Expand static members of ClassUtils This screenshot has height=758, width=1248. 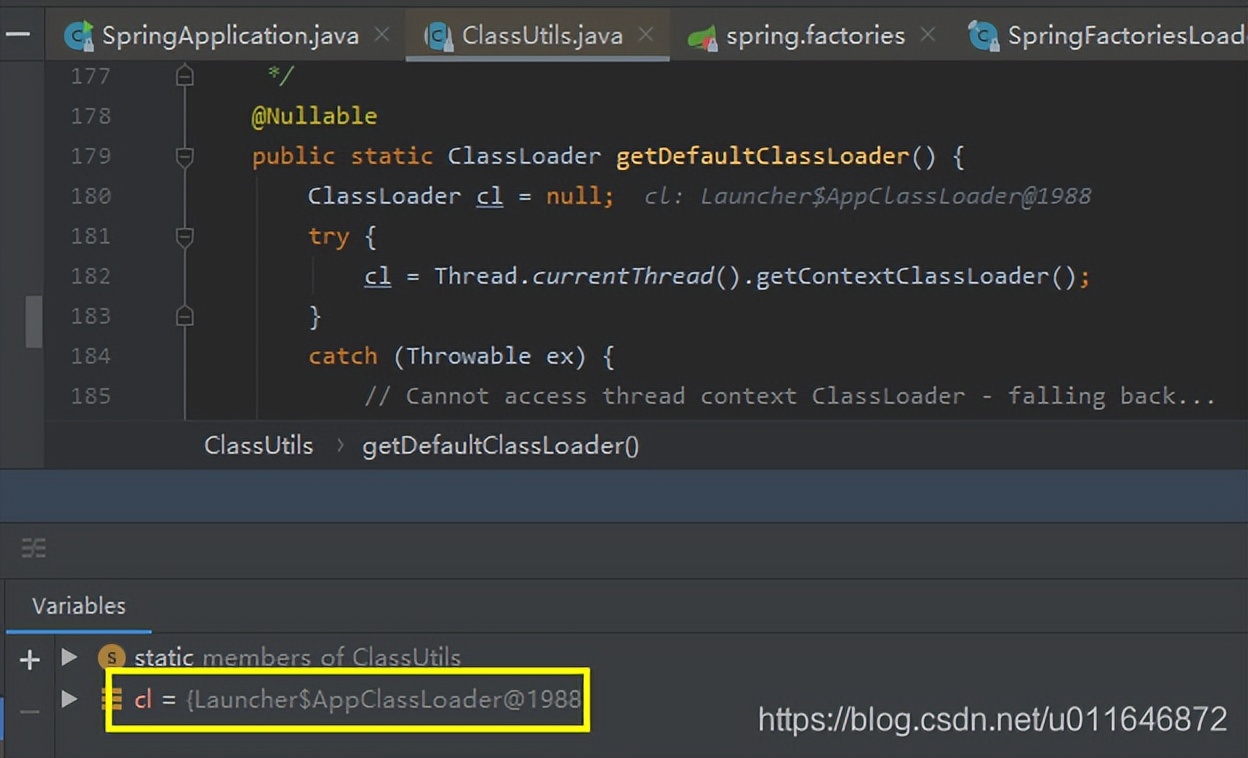click(x=69, y=657)
